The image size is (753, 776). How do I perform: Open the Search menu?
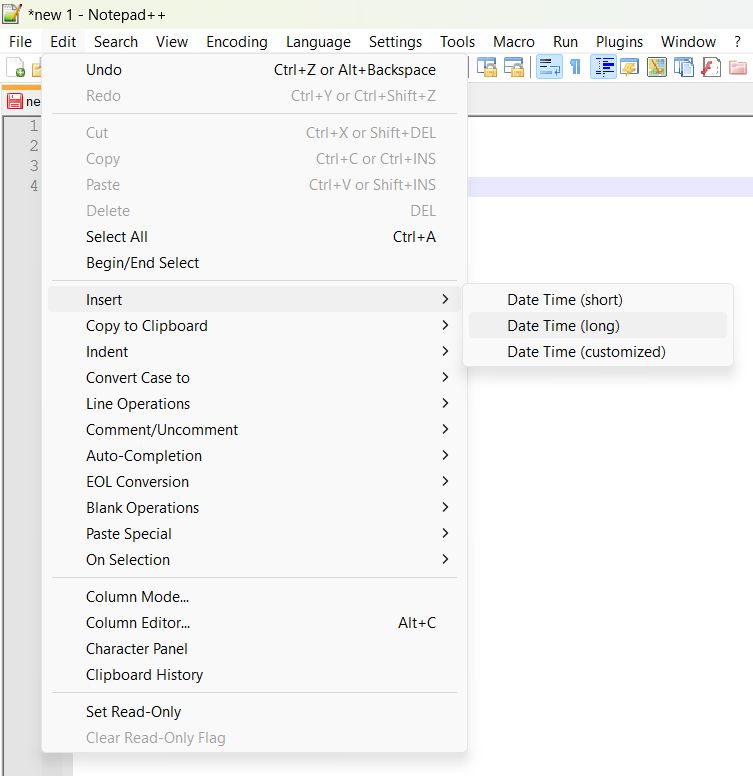[x=116, y=42]
